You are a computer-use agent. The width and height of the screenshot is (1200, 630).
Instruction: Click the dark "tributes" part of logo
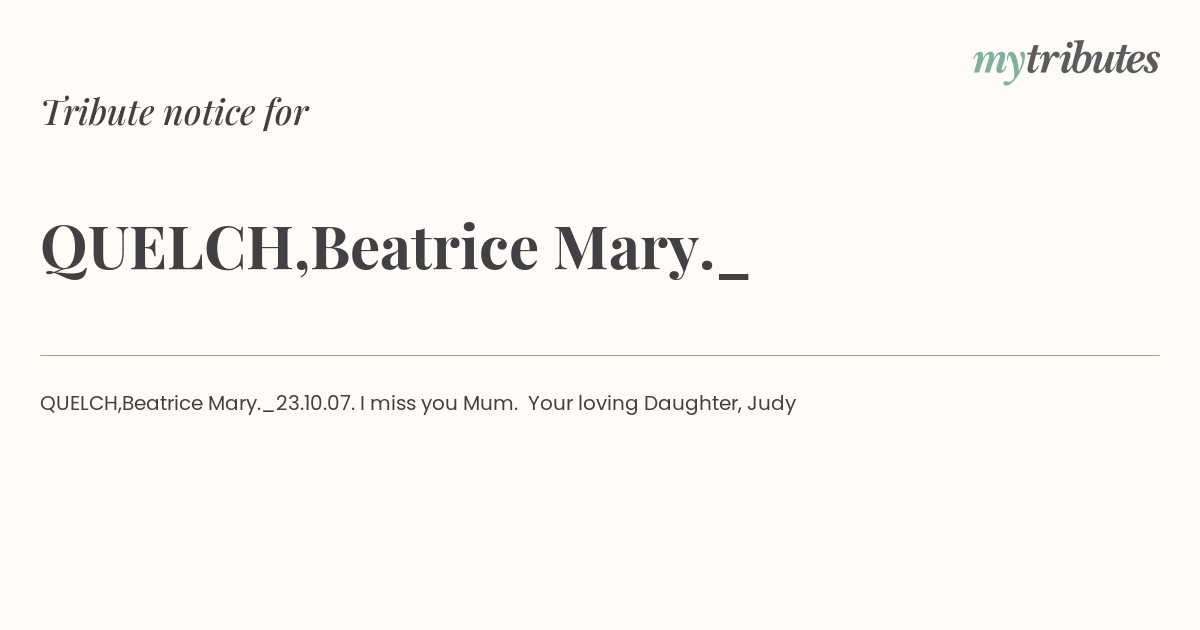pos(1093,59)
